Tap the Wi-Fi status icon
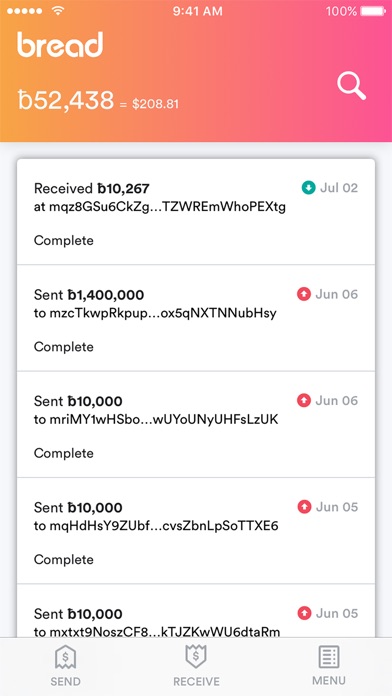This screenshot has height=696, width=392. pos(58,11)
